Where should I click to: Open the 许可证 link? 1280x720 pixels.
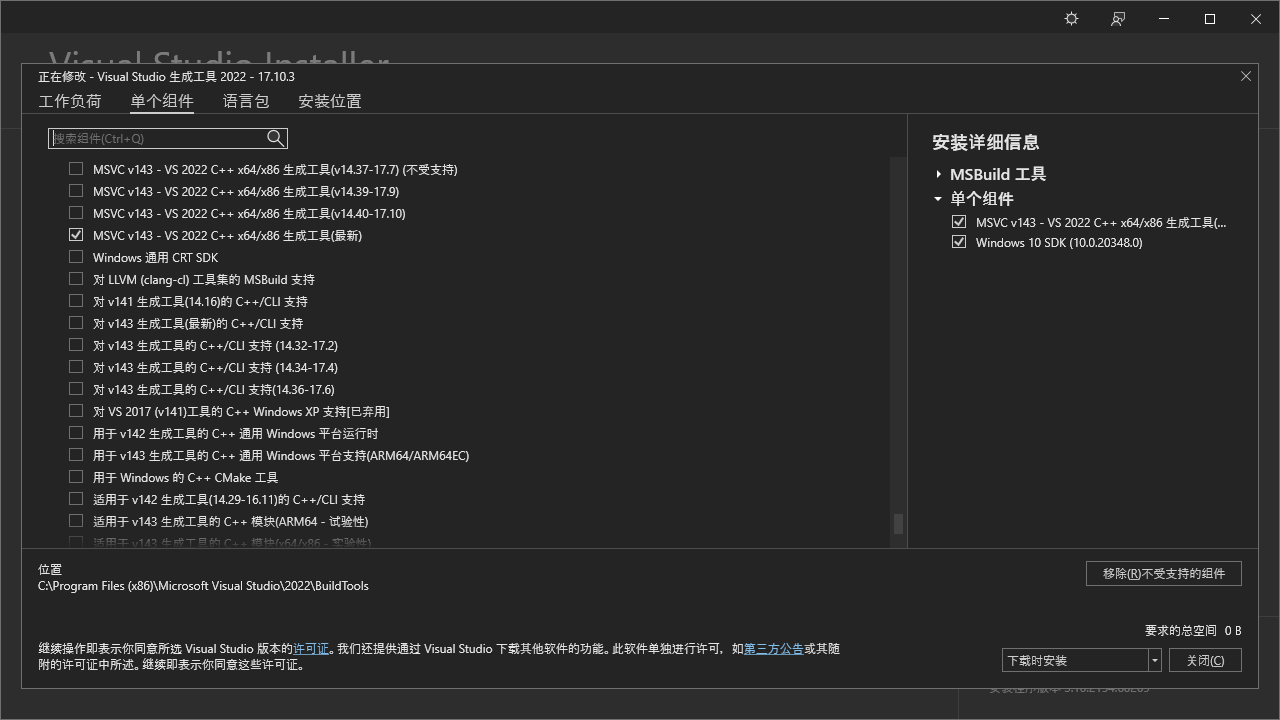(x=311, y=649)
